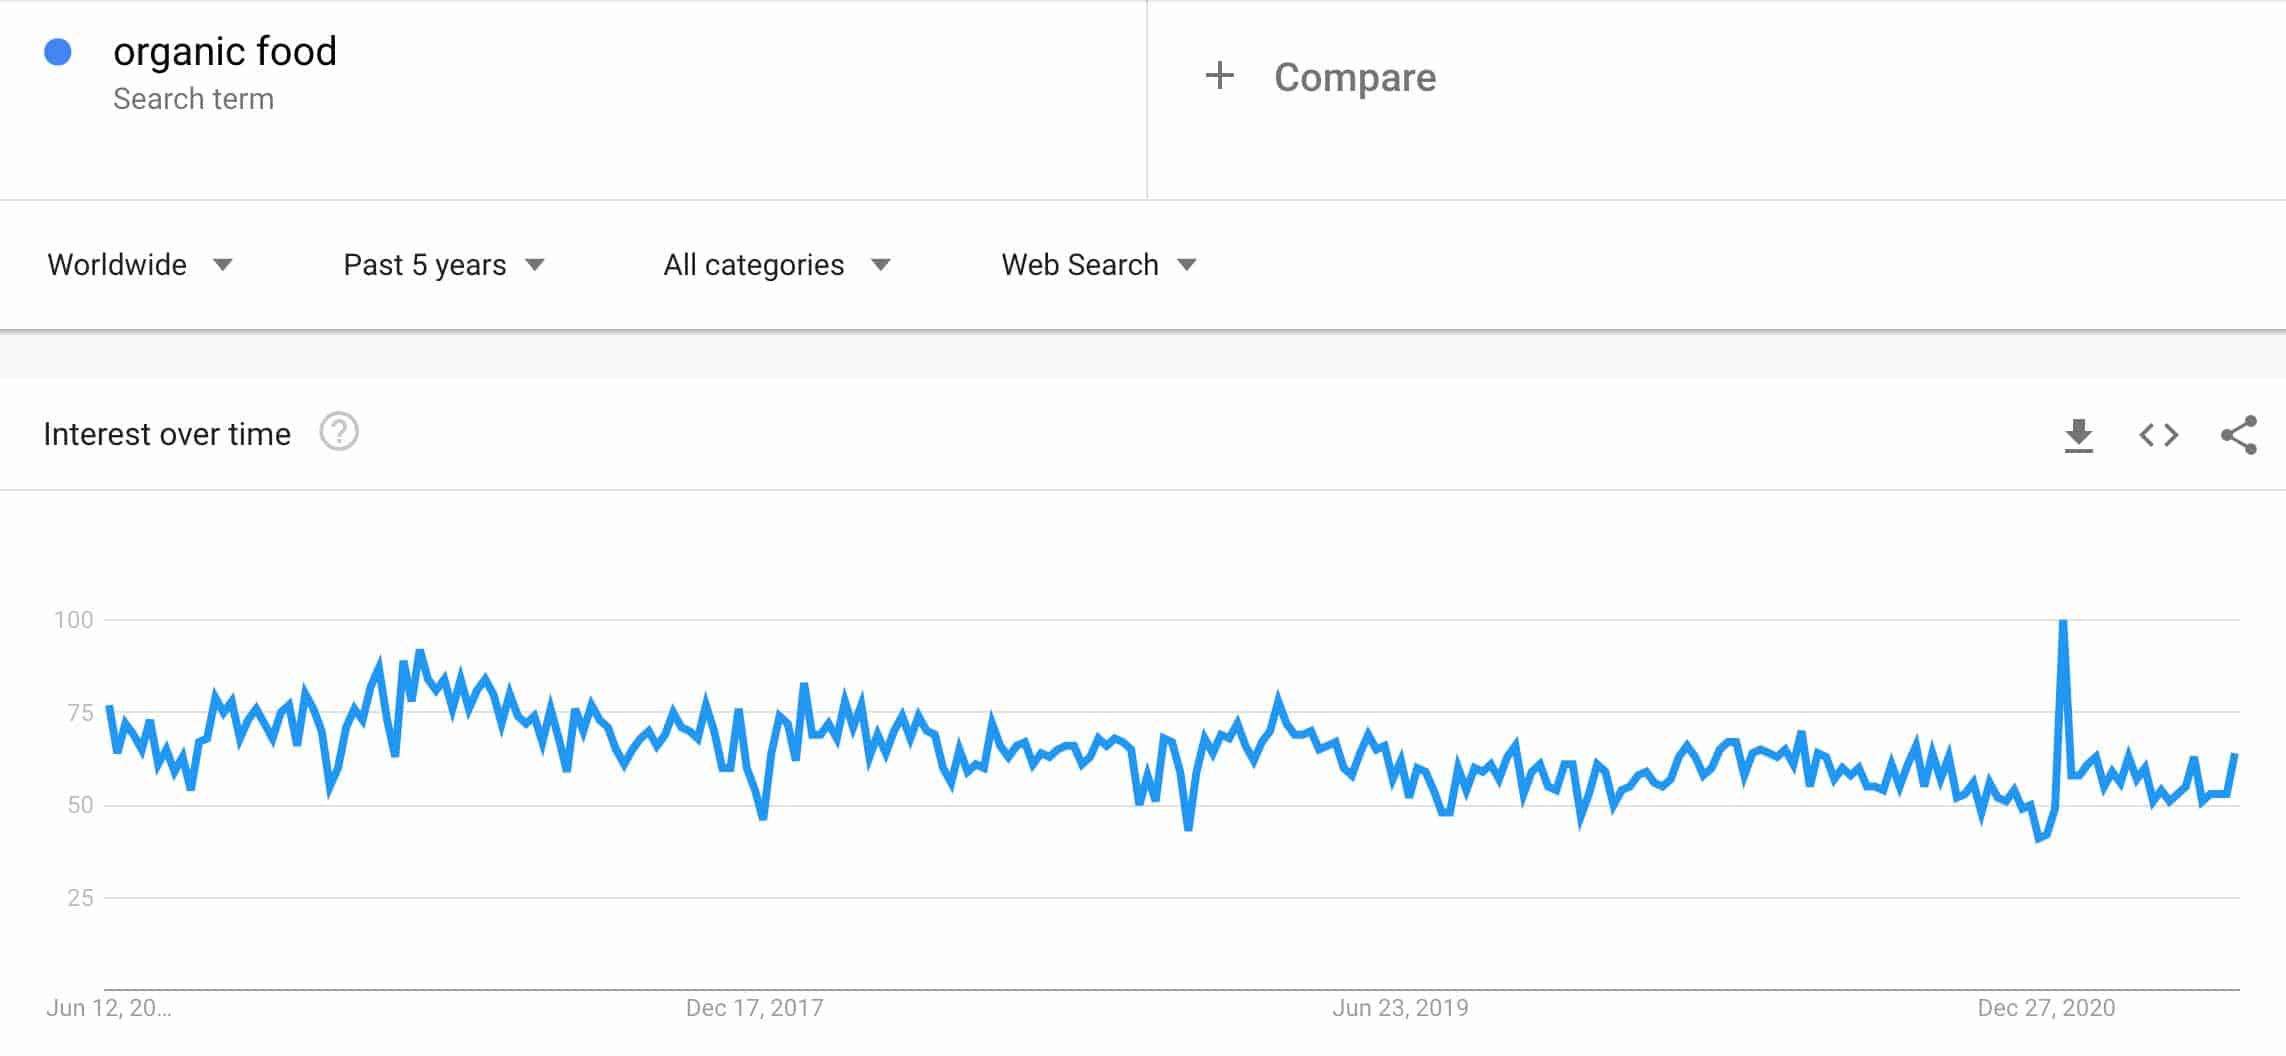The height and width of the screenshot is (1056, 2286).
Task: Select the Interest over time heading
Action: click(166, 433)
